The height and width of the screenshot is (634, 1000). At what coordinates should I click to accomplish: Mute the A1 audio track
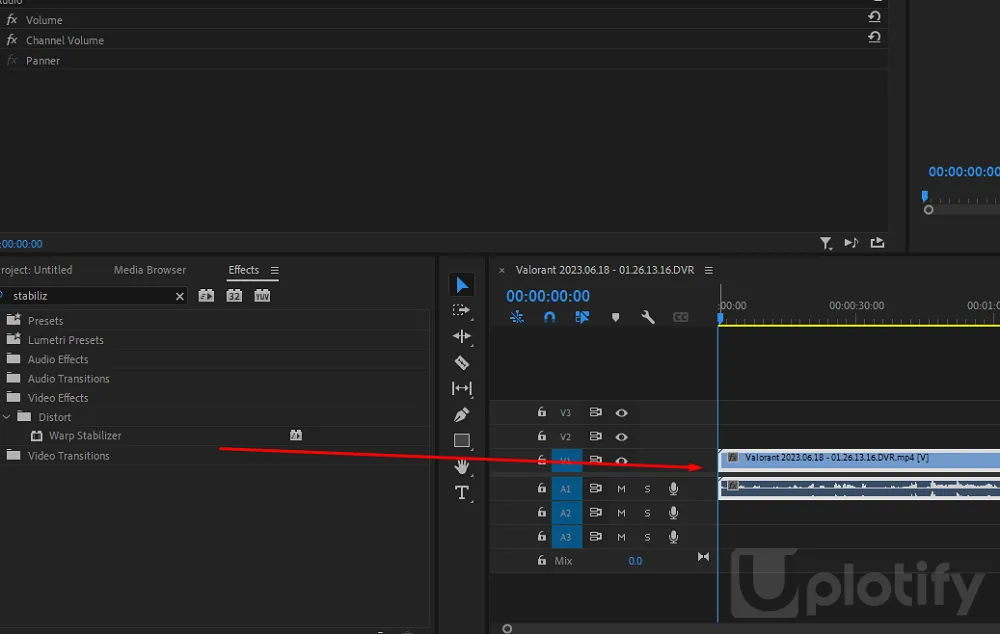click(x=621, y=489)
